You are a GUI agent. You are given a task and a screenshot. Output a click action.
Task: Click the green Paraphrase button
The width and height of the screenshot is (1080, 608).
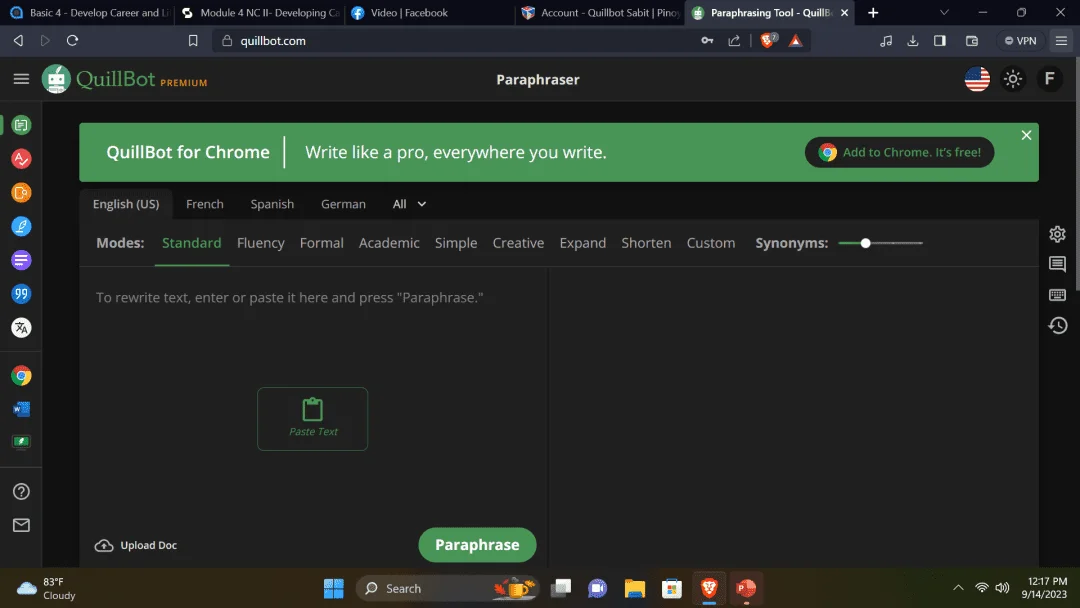477,545
